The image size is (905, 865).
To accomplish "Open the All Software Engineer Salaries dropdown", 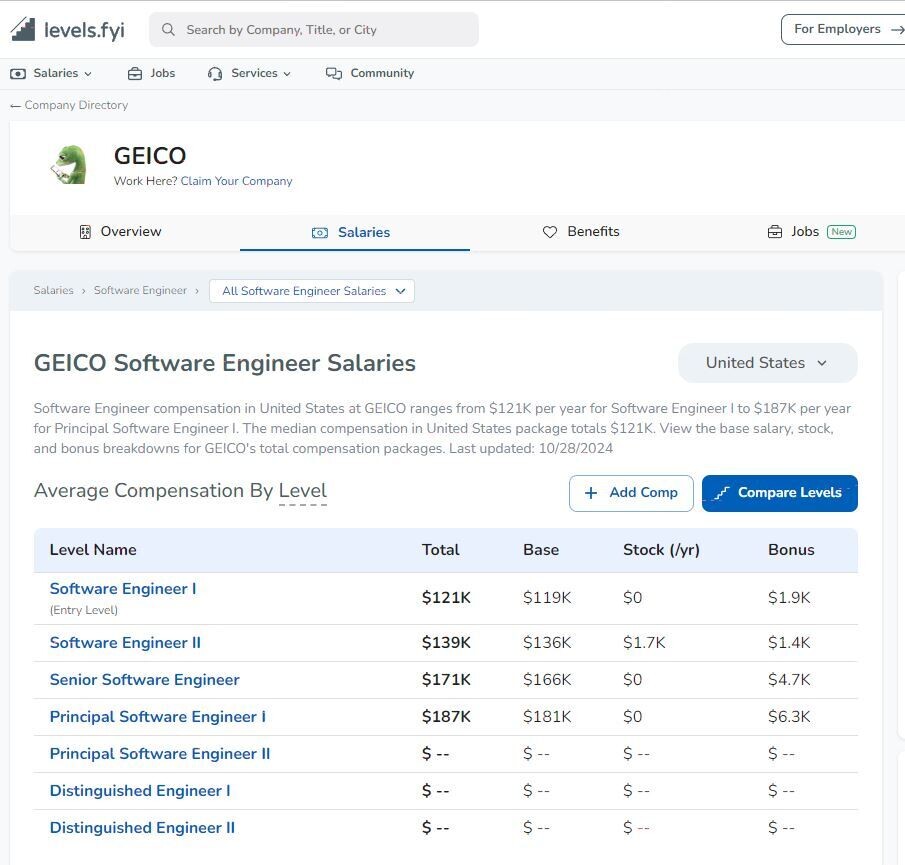I will (x=311, y=291).
